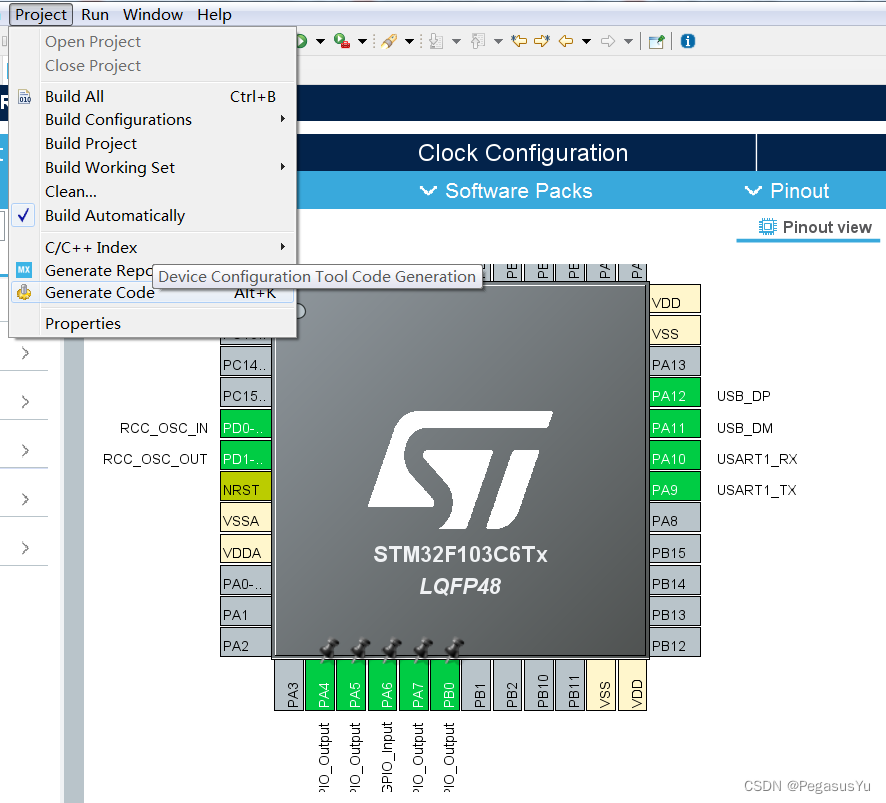Expand the Build Configurations submenu
Screen dimensions: 886x803
[x=153, y=120]
